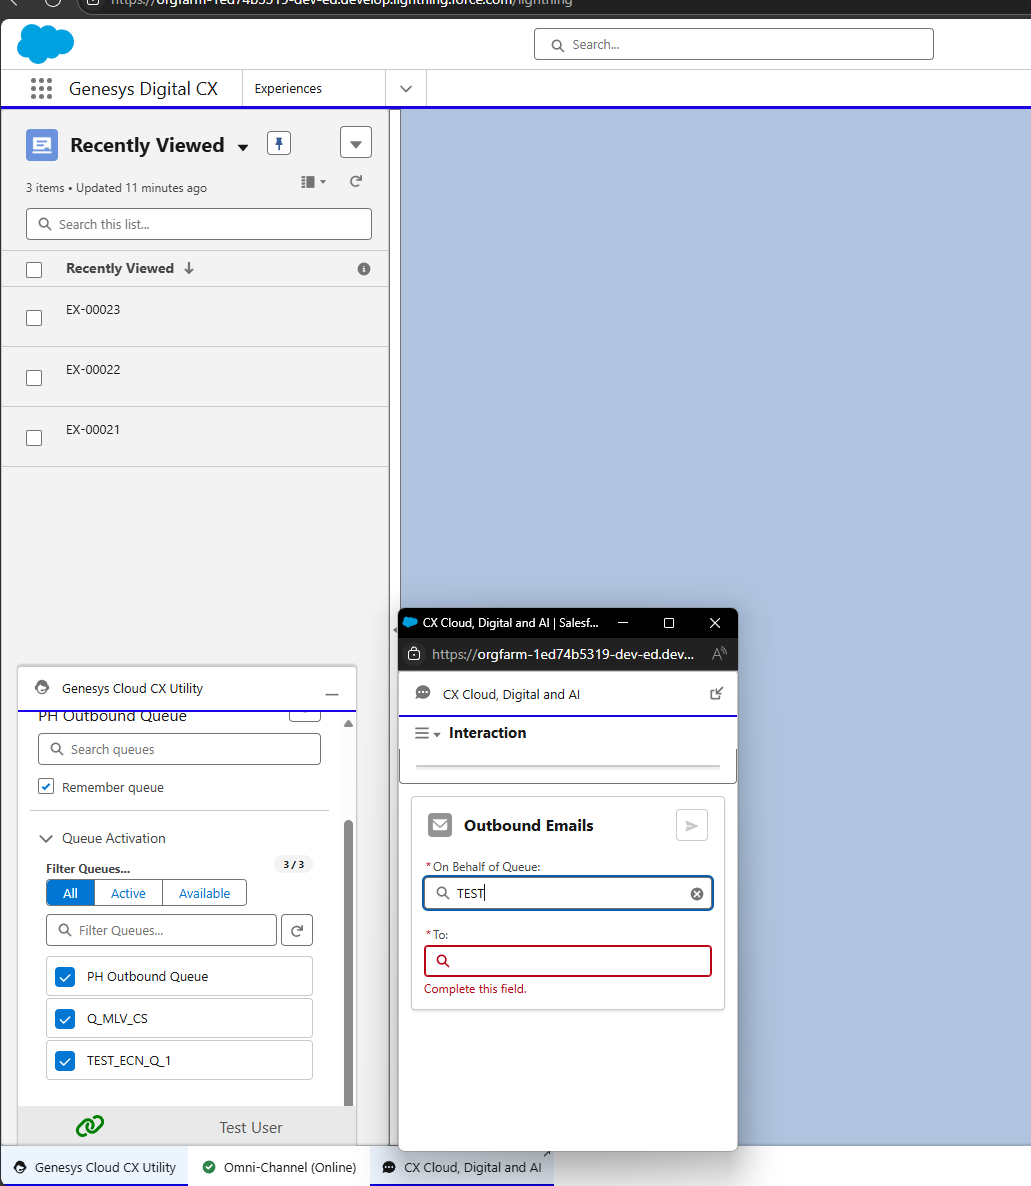Image resolution: width=1031 pixels, height=1186 pixels.
Task: Click the Salesforce cloud logo
Action: [x=45, y=43]
